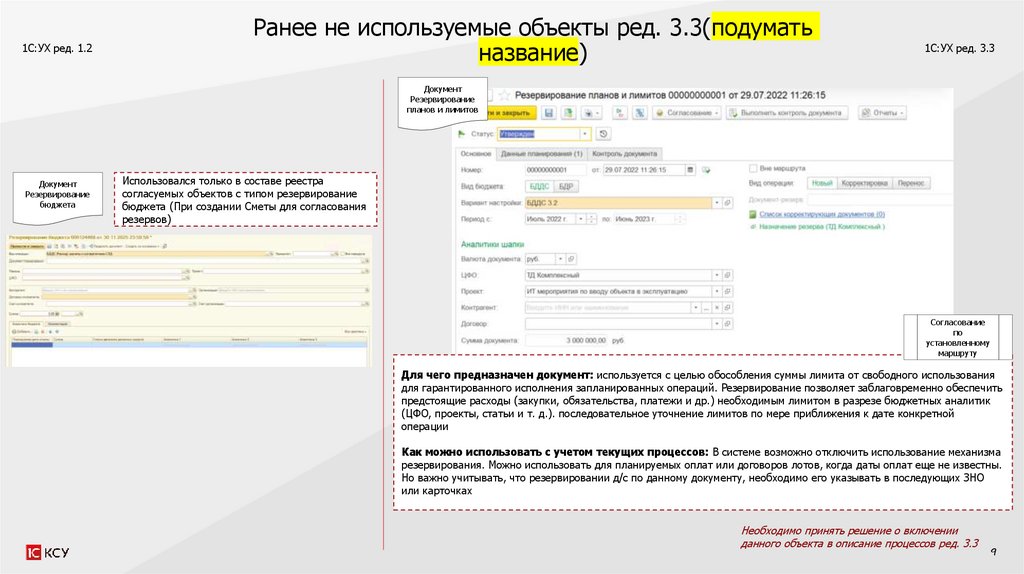Viewport: 1024px width, 574px height.
Task: Select БДР budget type toggle
Action: point(566,186)
